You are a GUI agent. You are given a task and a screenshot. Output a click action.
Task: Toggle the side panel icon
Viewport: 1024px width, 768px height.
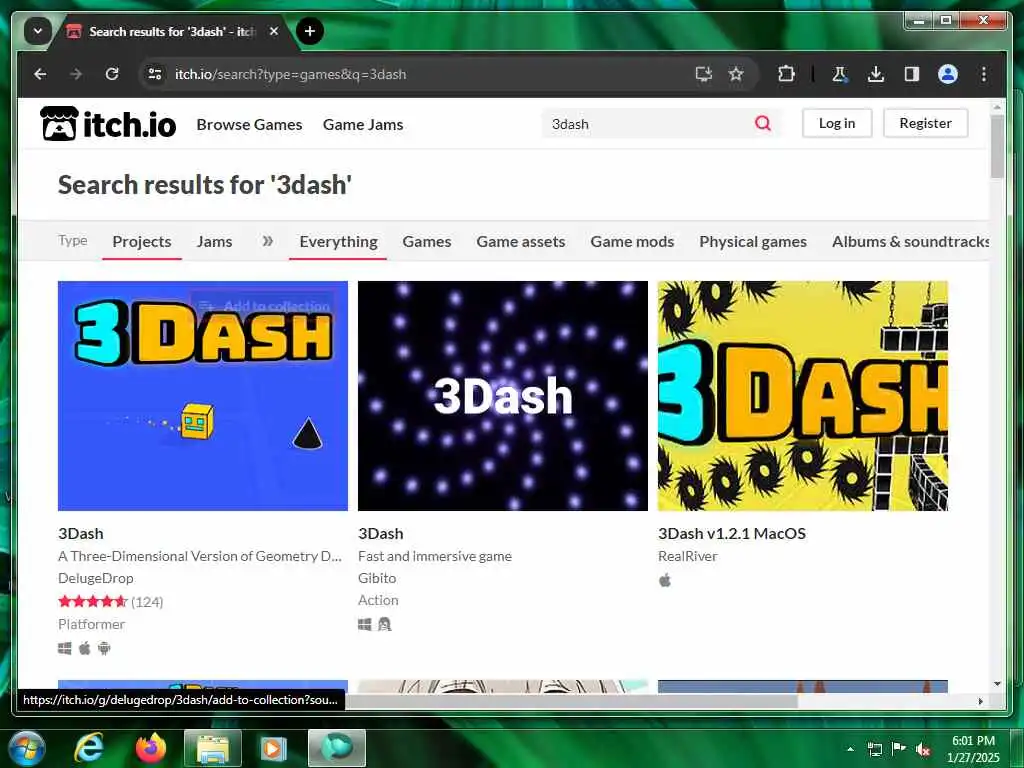point(912,74)
